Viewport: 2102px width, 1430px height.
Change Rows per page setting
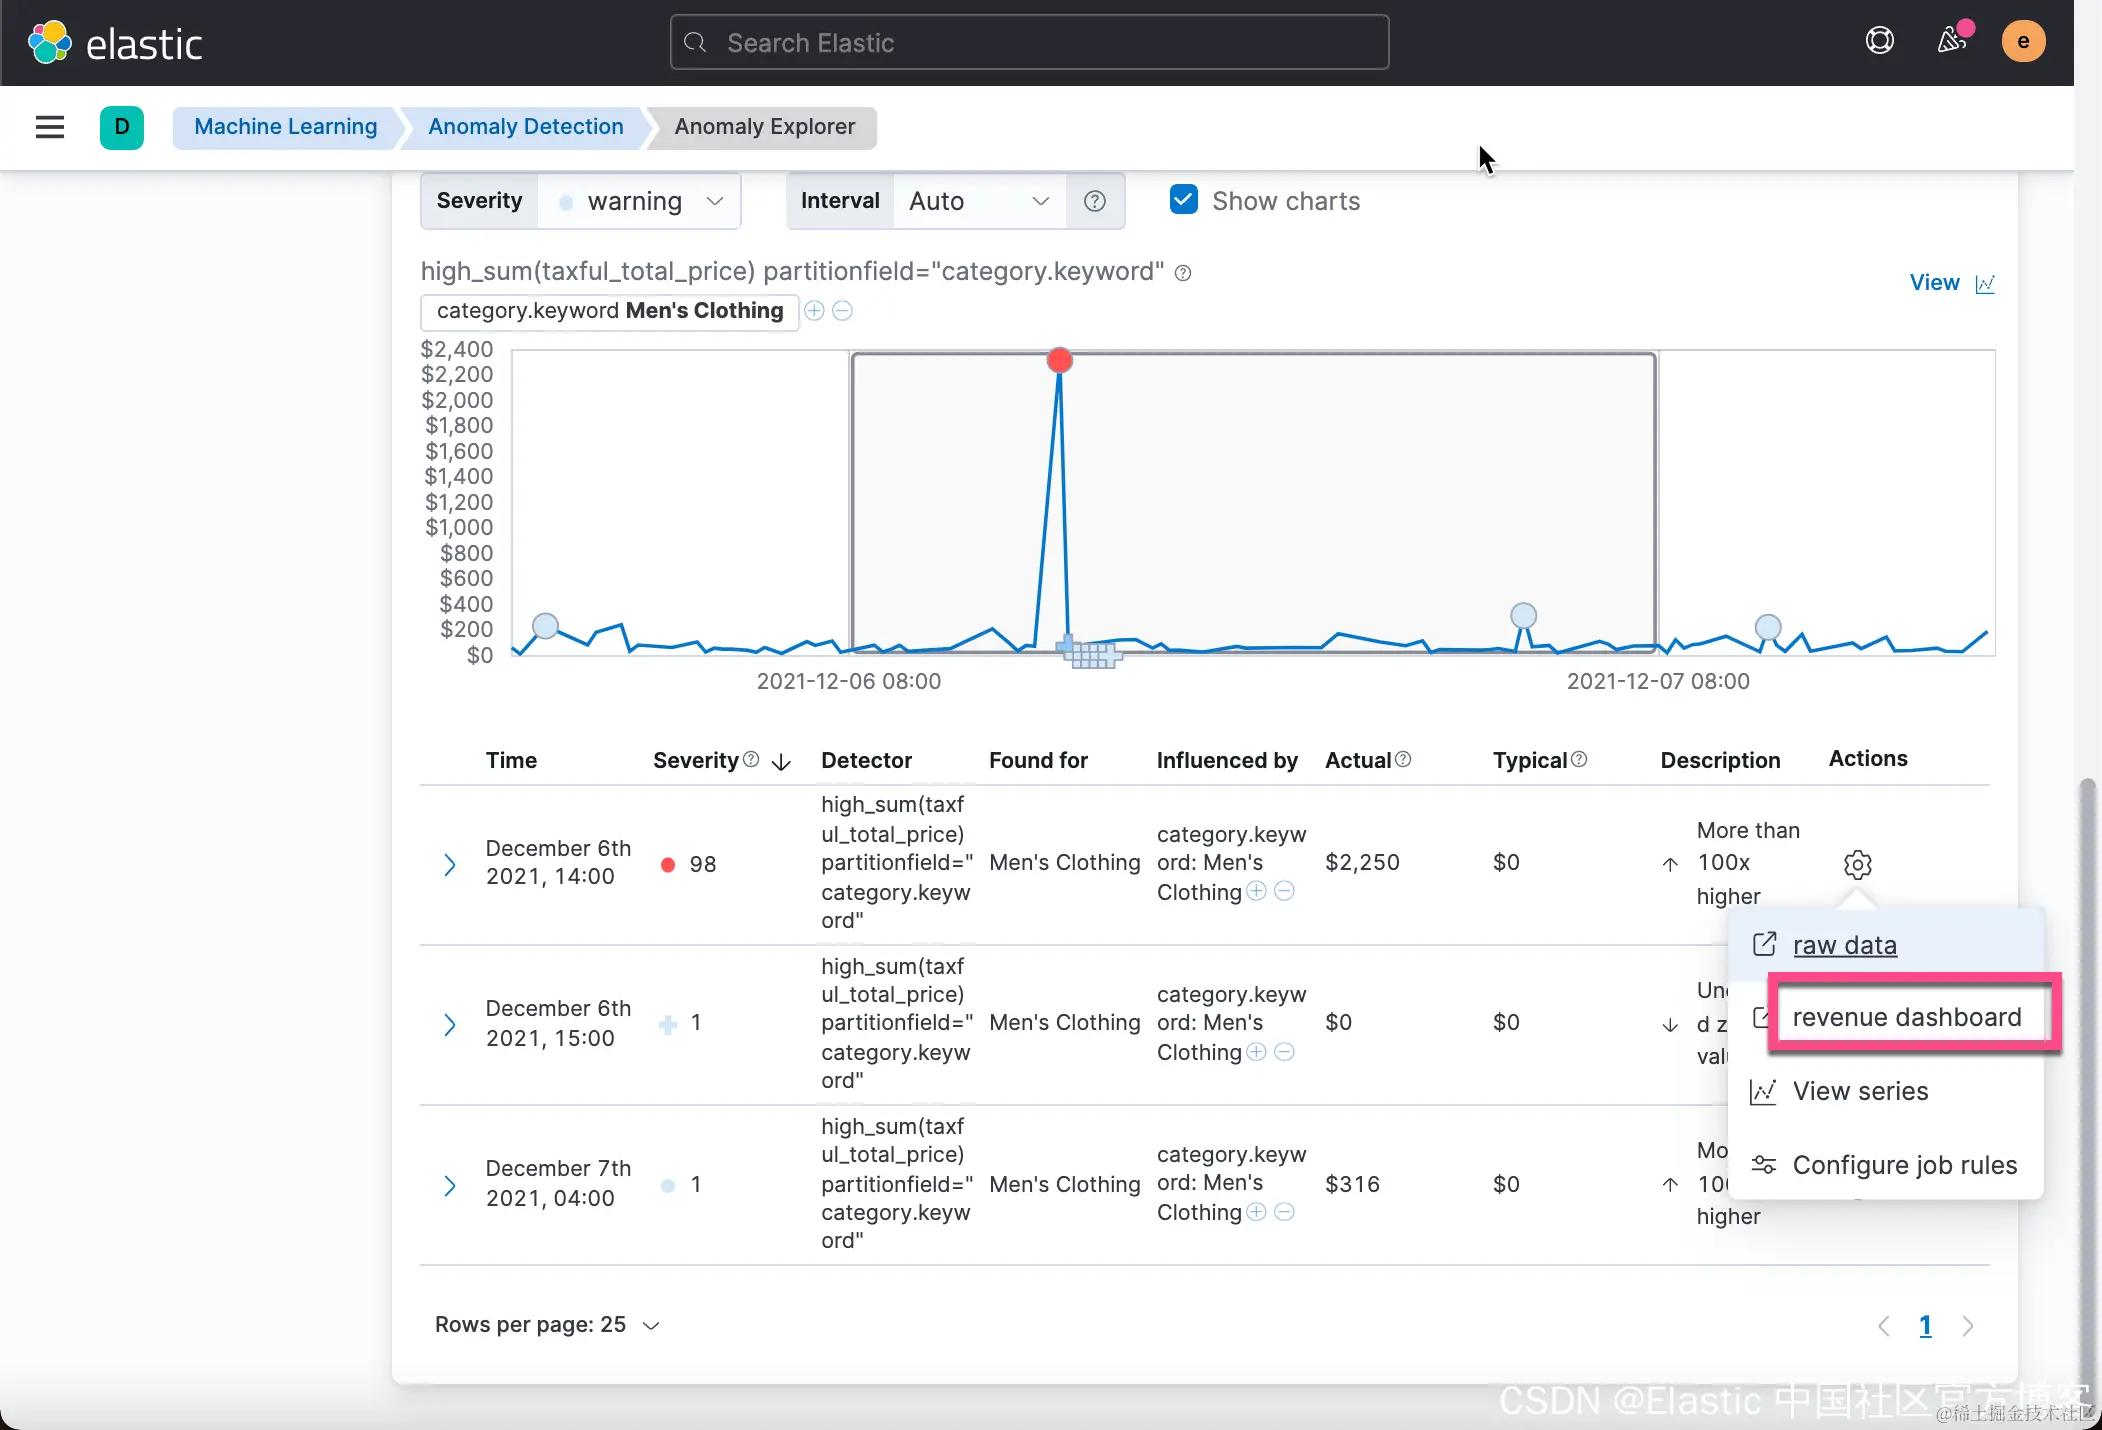coord(547,1325)
